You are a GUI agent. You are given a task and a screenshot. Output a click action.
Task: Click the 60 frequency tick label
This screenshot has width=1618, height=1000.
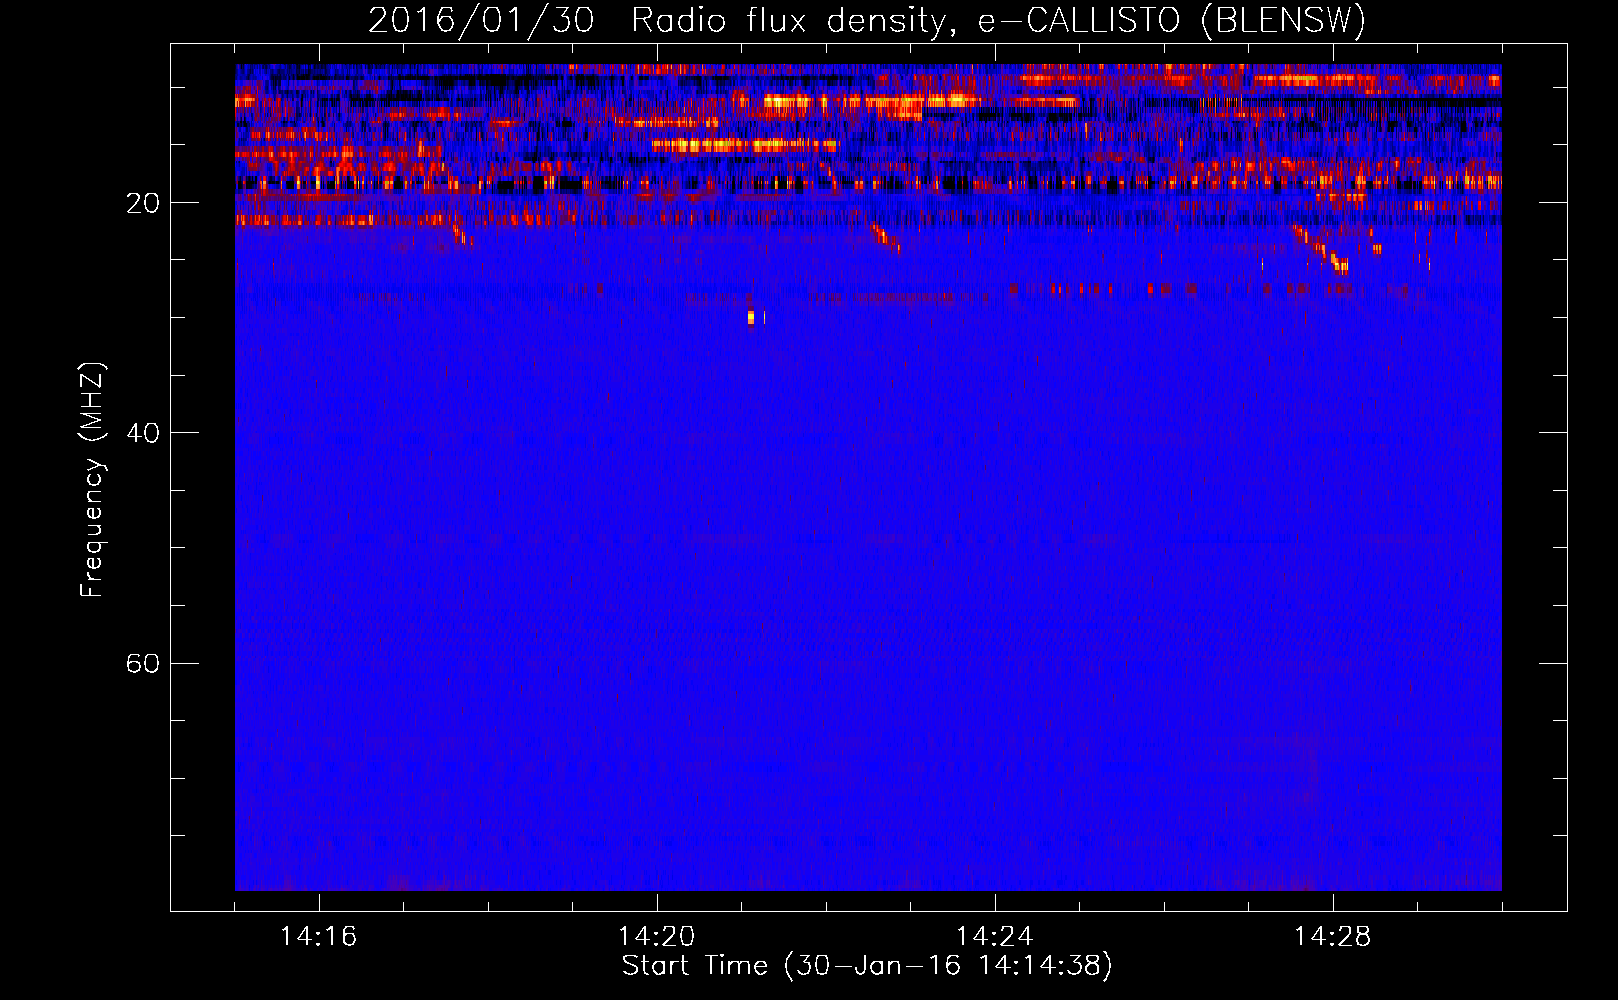143,663
